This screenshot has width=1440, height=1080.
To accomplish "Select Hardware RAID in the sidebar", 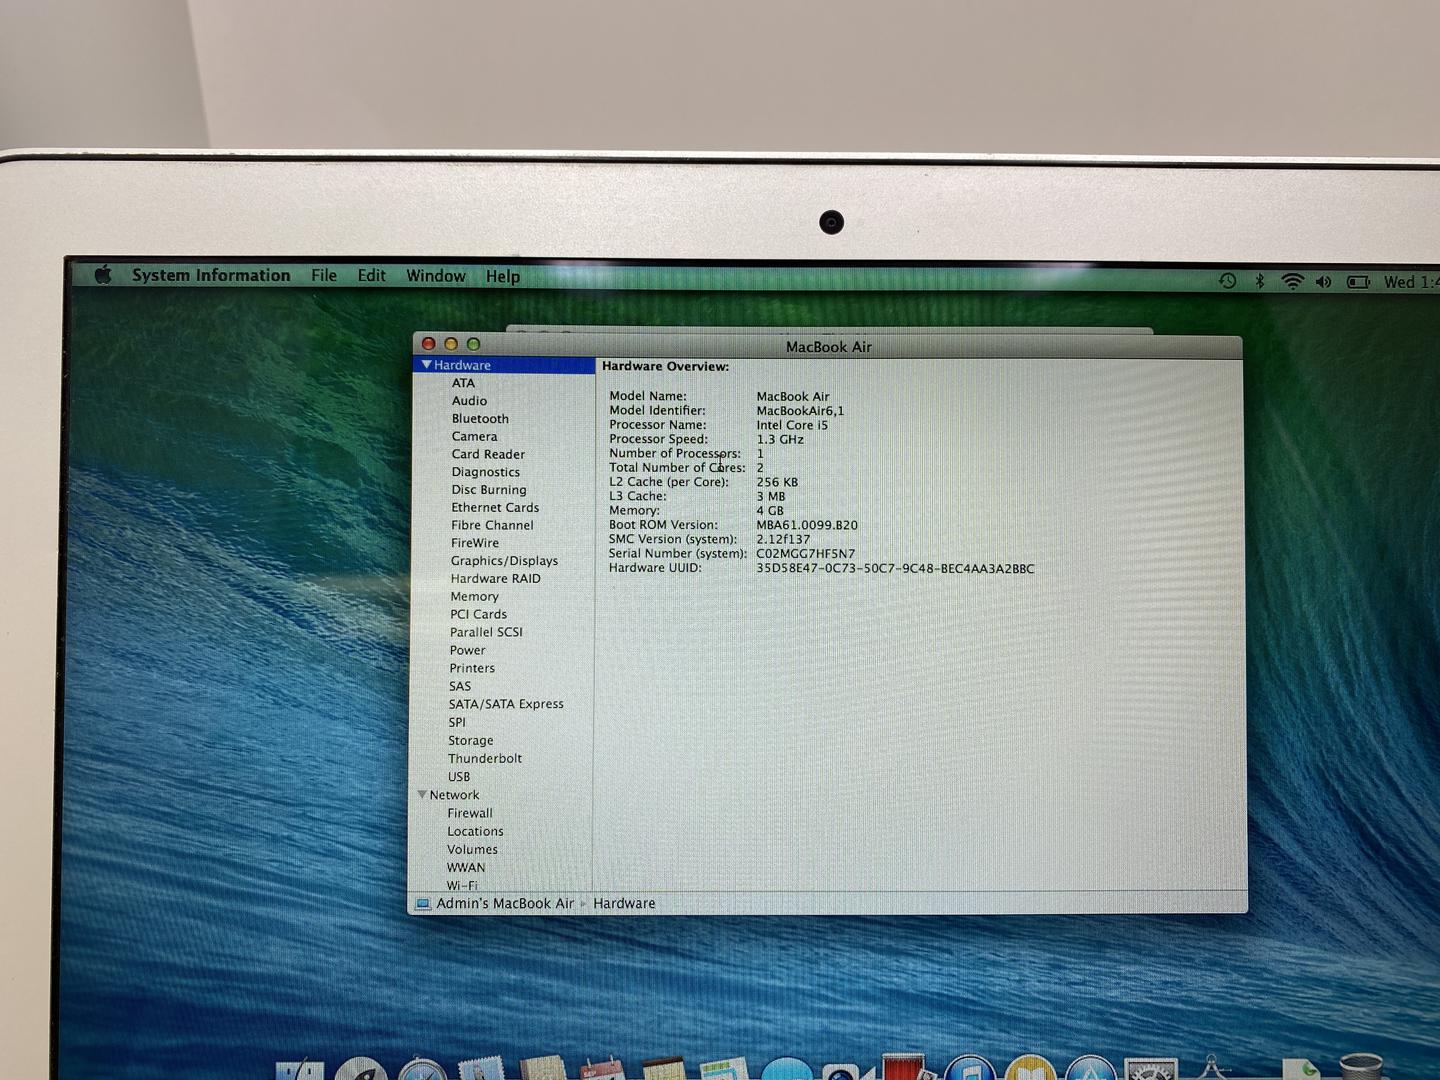I will tap(495, 579).
